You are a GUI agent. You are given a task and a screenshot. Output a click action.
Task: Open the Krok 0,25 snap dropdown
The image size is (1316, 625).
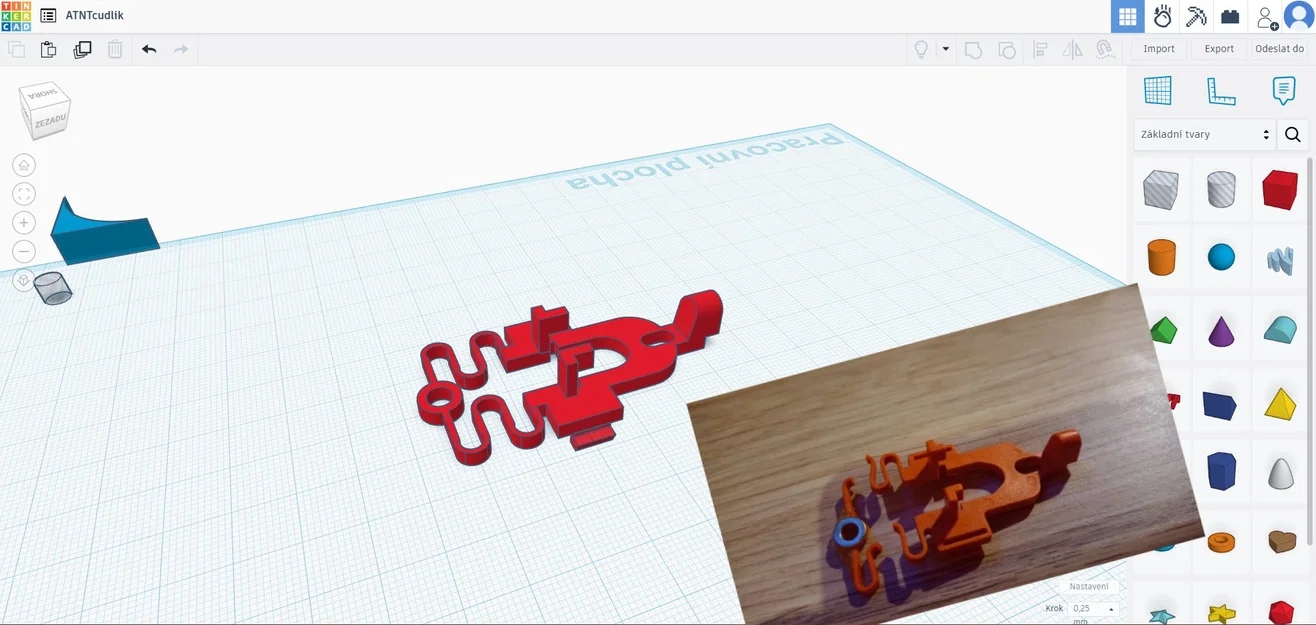click(1092, 609)
